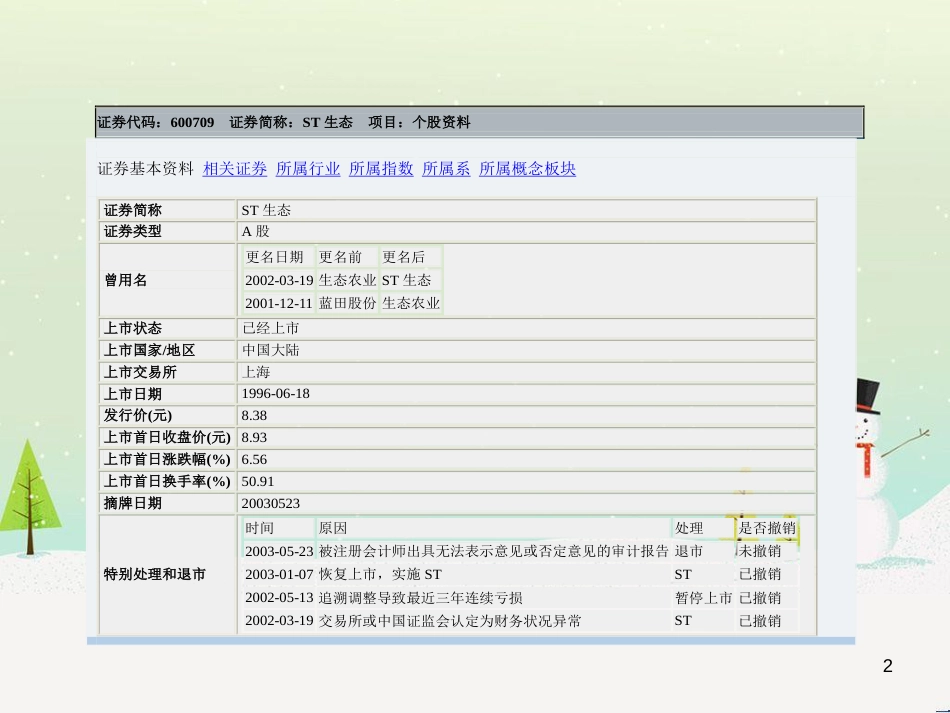The width and height of the screenshot is (950, 713).
Task: Click the 曾用名 row label
Action: pyautogui.click(x=125, y=280)
